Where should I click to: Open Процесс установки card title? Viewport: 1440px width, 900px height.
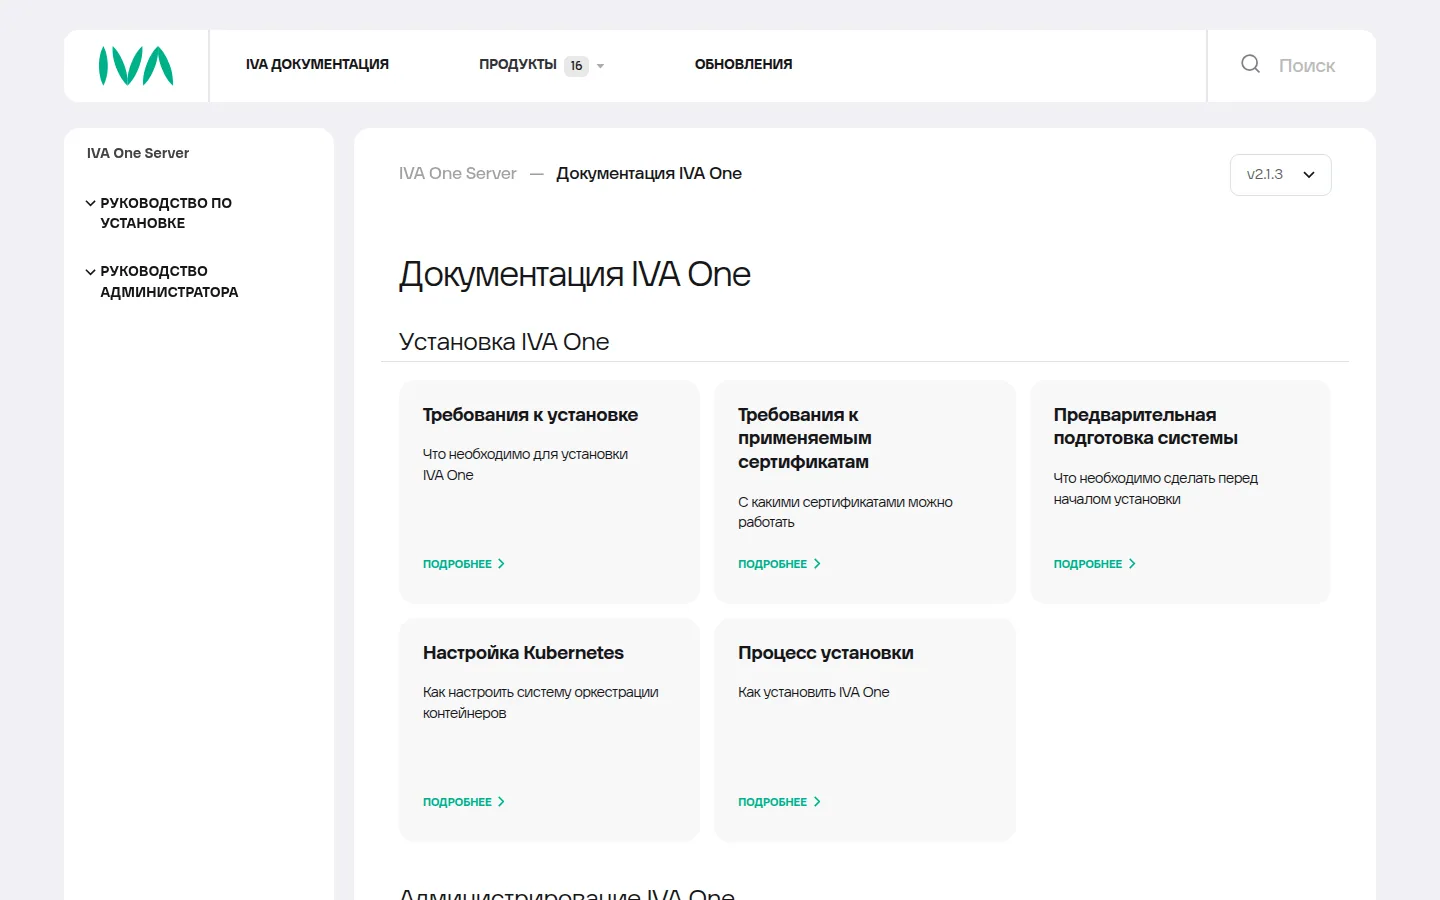[x=826, y=653]
